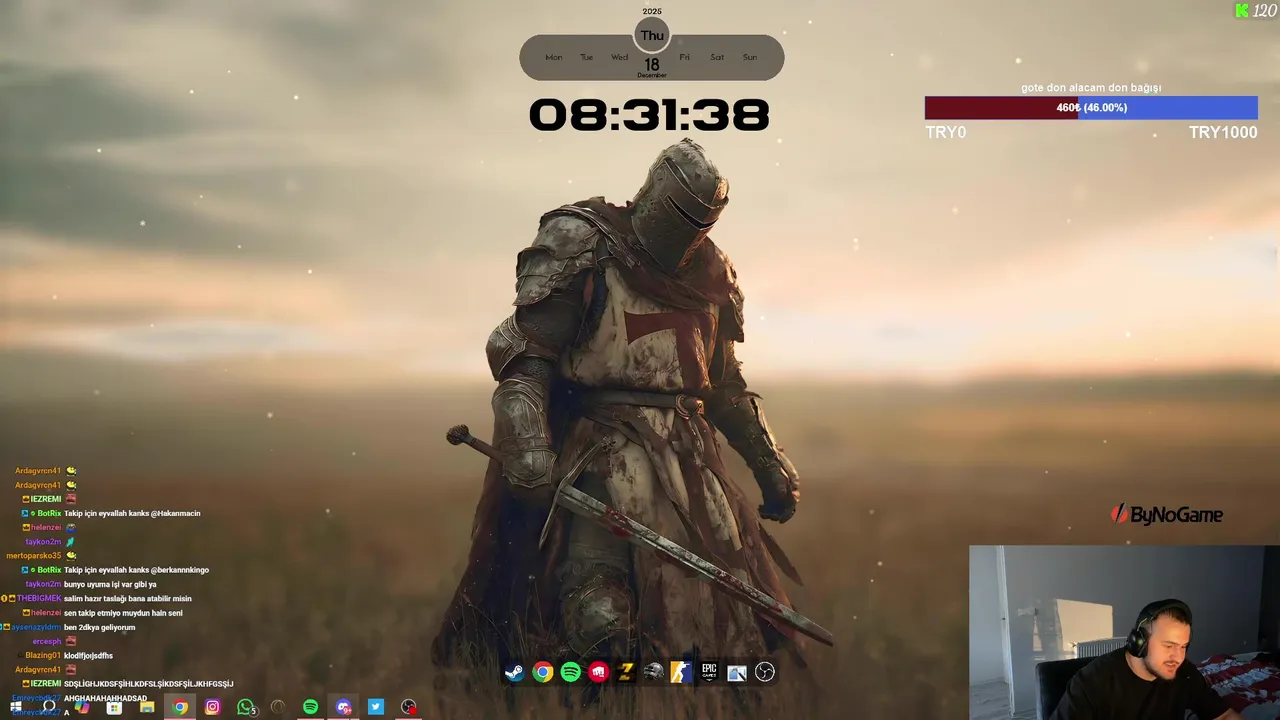Launch OBS Studio from the dock
The width and height of the screenshot is (1280, 720).
tap(765, 672)
